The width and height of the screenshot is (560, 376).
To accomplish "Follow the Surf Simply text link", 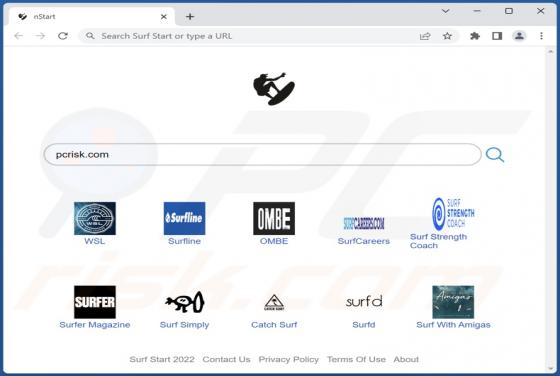I will [x=184, y=325].
